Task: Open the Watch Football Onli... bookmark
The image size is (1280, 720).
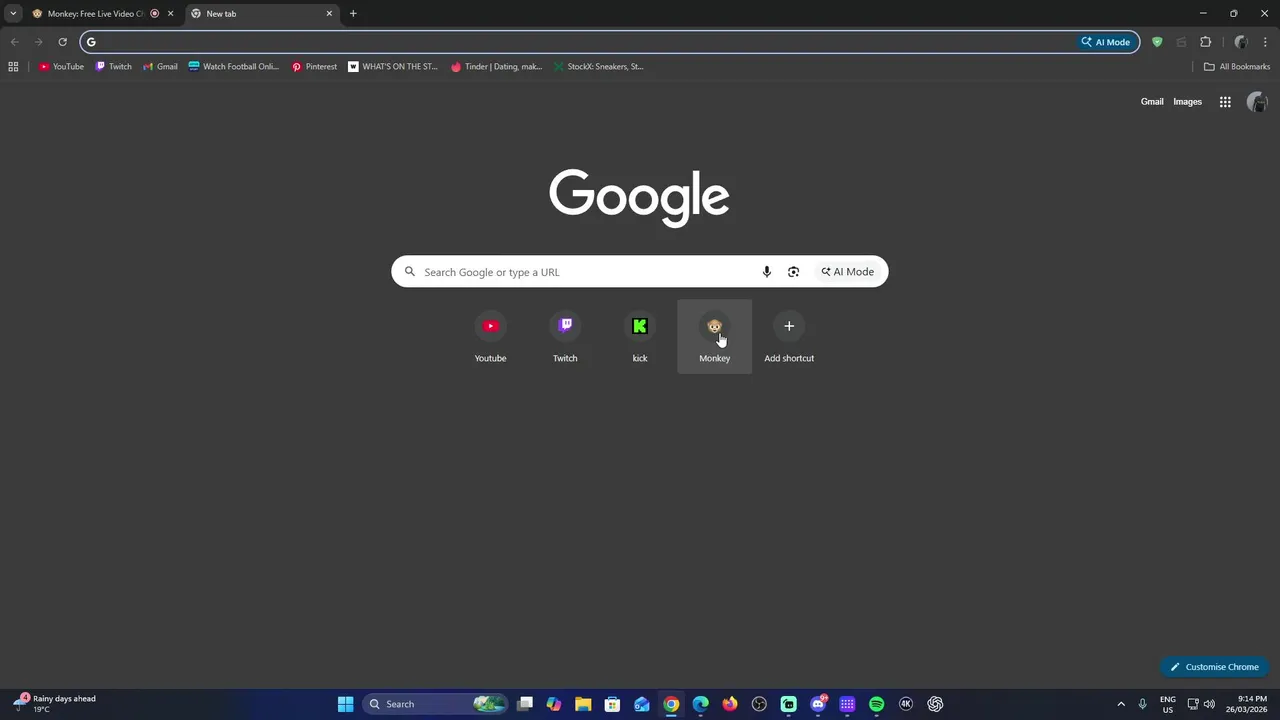Action: [x=234, y=67]
